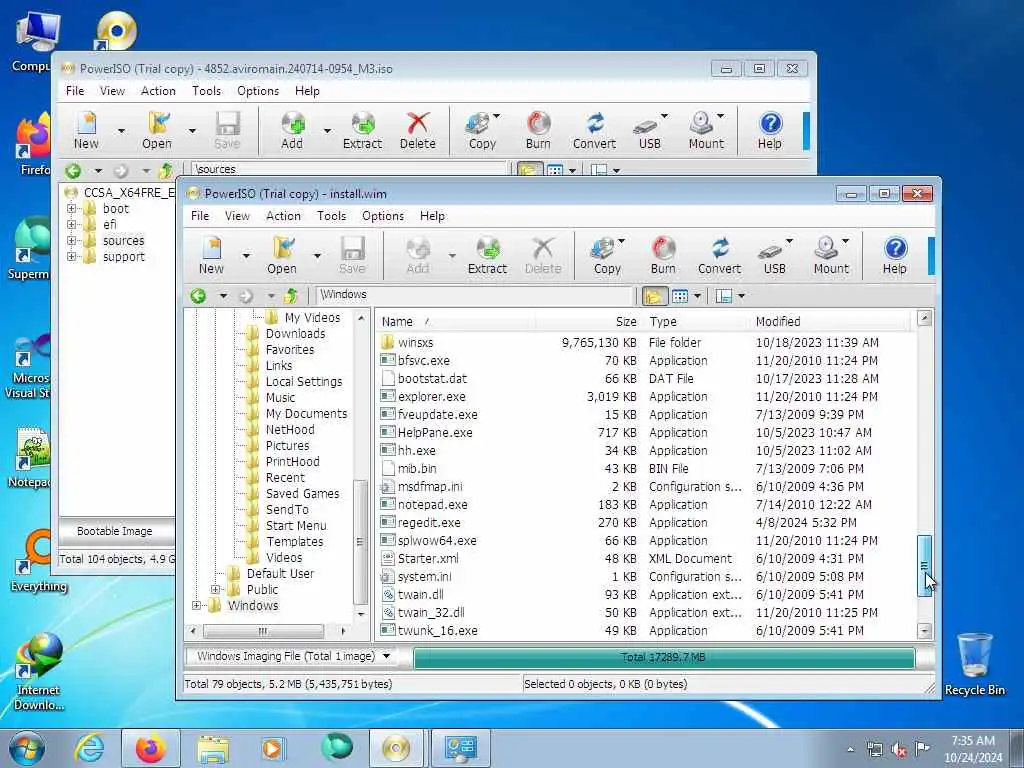The image size is (1024, 768).
Task: Expand the Public folder in install.wim tree
Action: point(216,590)
